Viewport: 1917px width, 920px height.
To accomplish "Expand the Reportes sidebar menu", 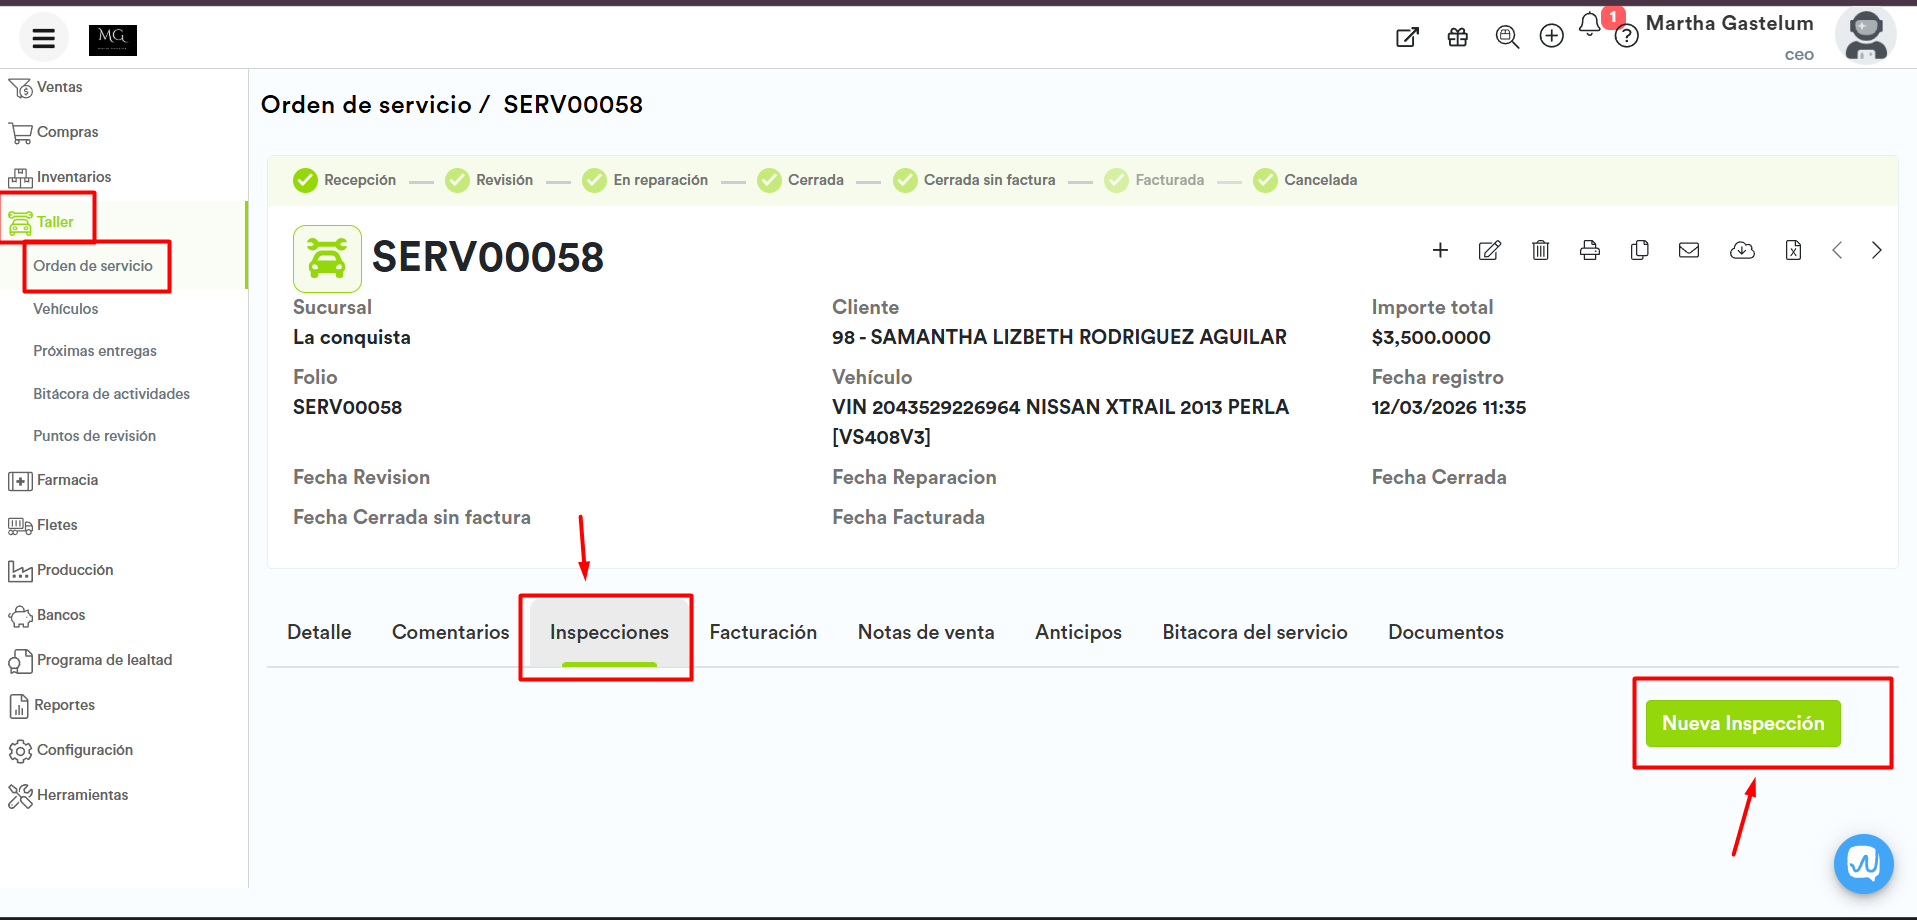I will click(x=52, y=705).
